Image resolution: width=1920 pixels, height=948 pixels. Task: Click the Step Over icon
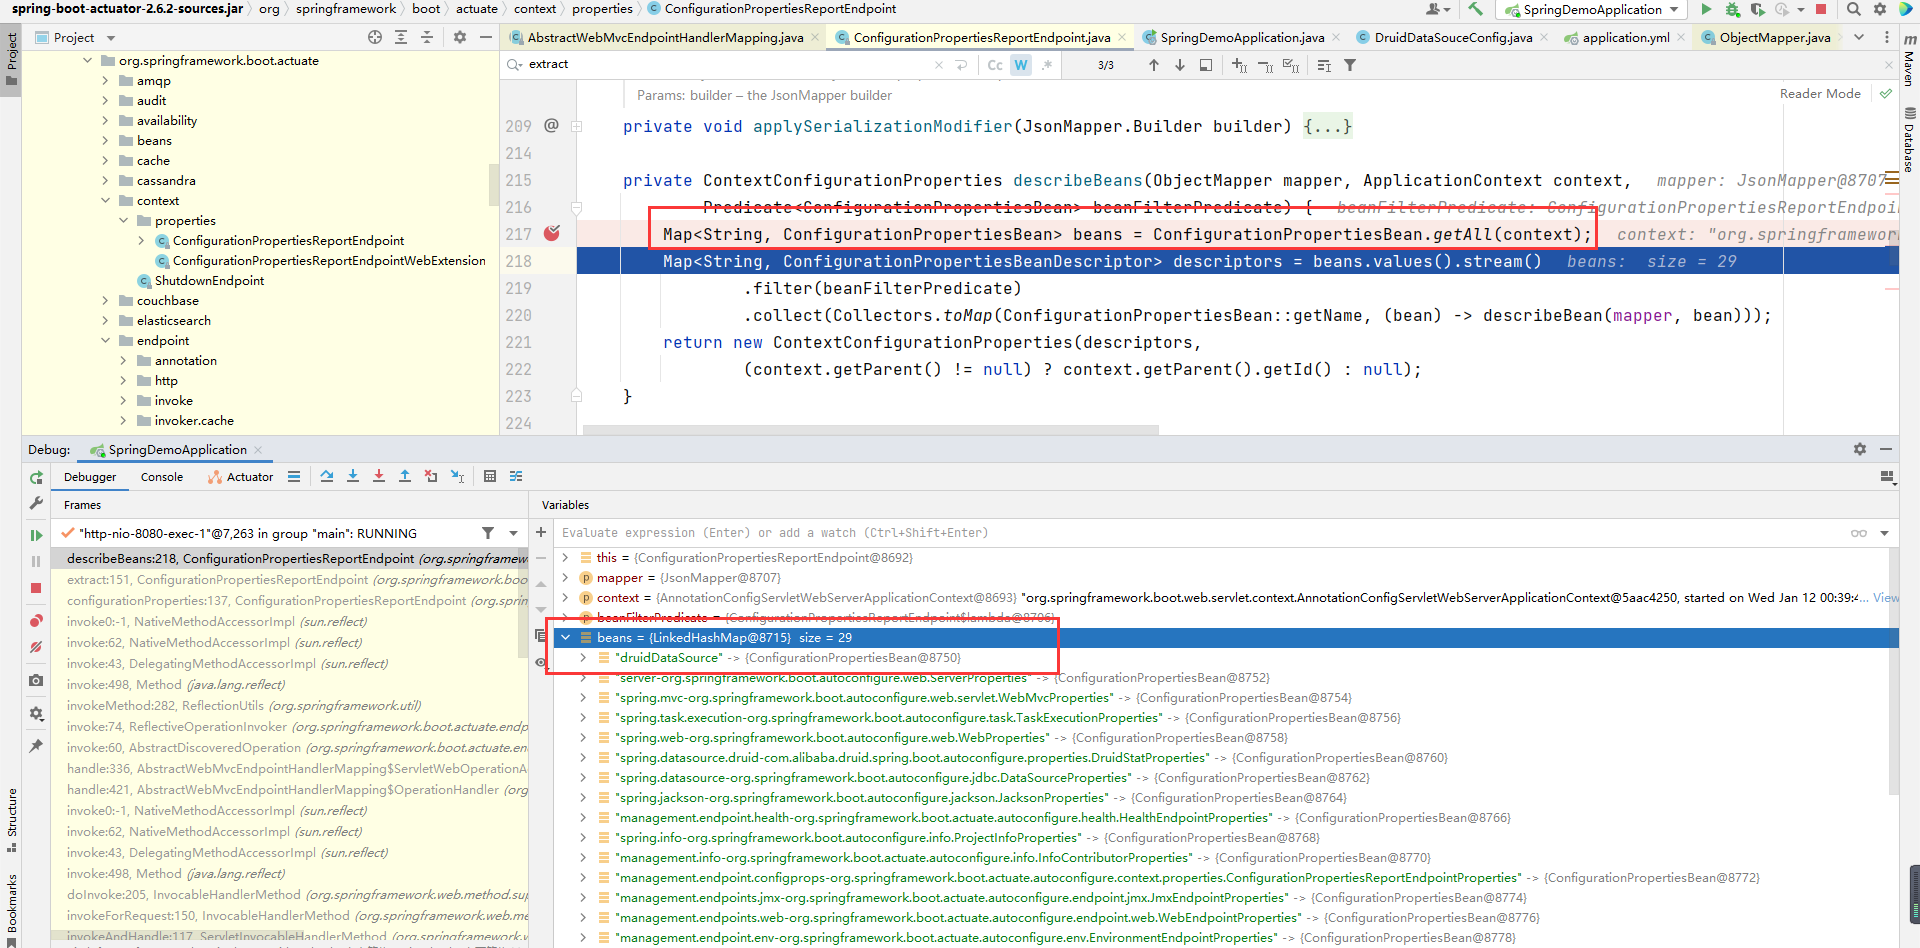(327, 476)
